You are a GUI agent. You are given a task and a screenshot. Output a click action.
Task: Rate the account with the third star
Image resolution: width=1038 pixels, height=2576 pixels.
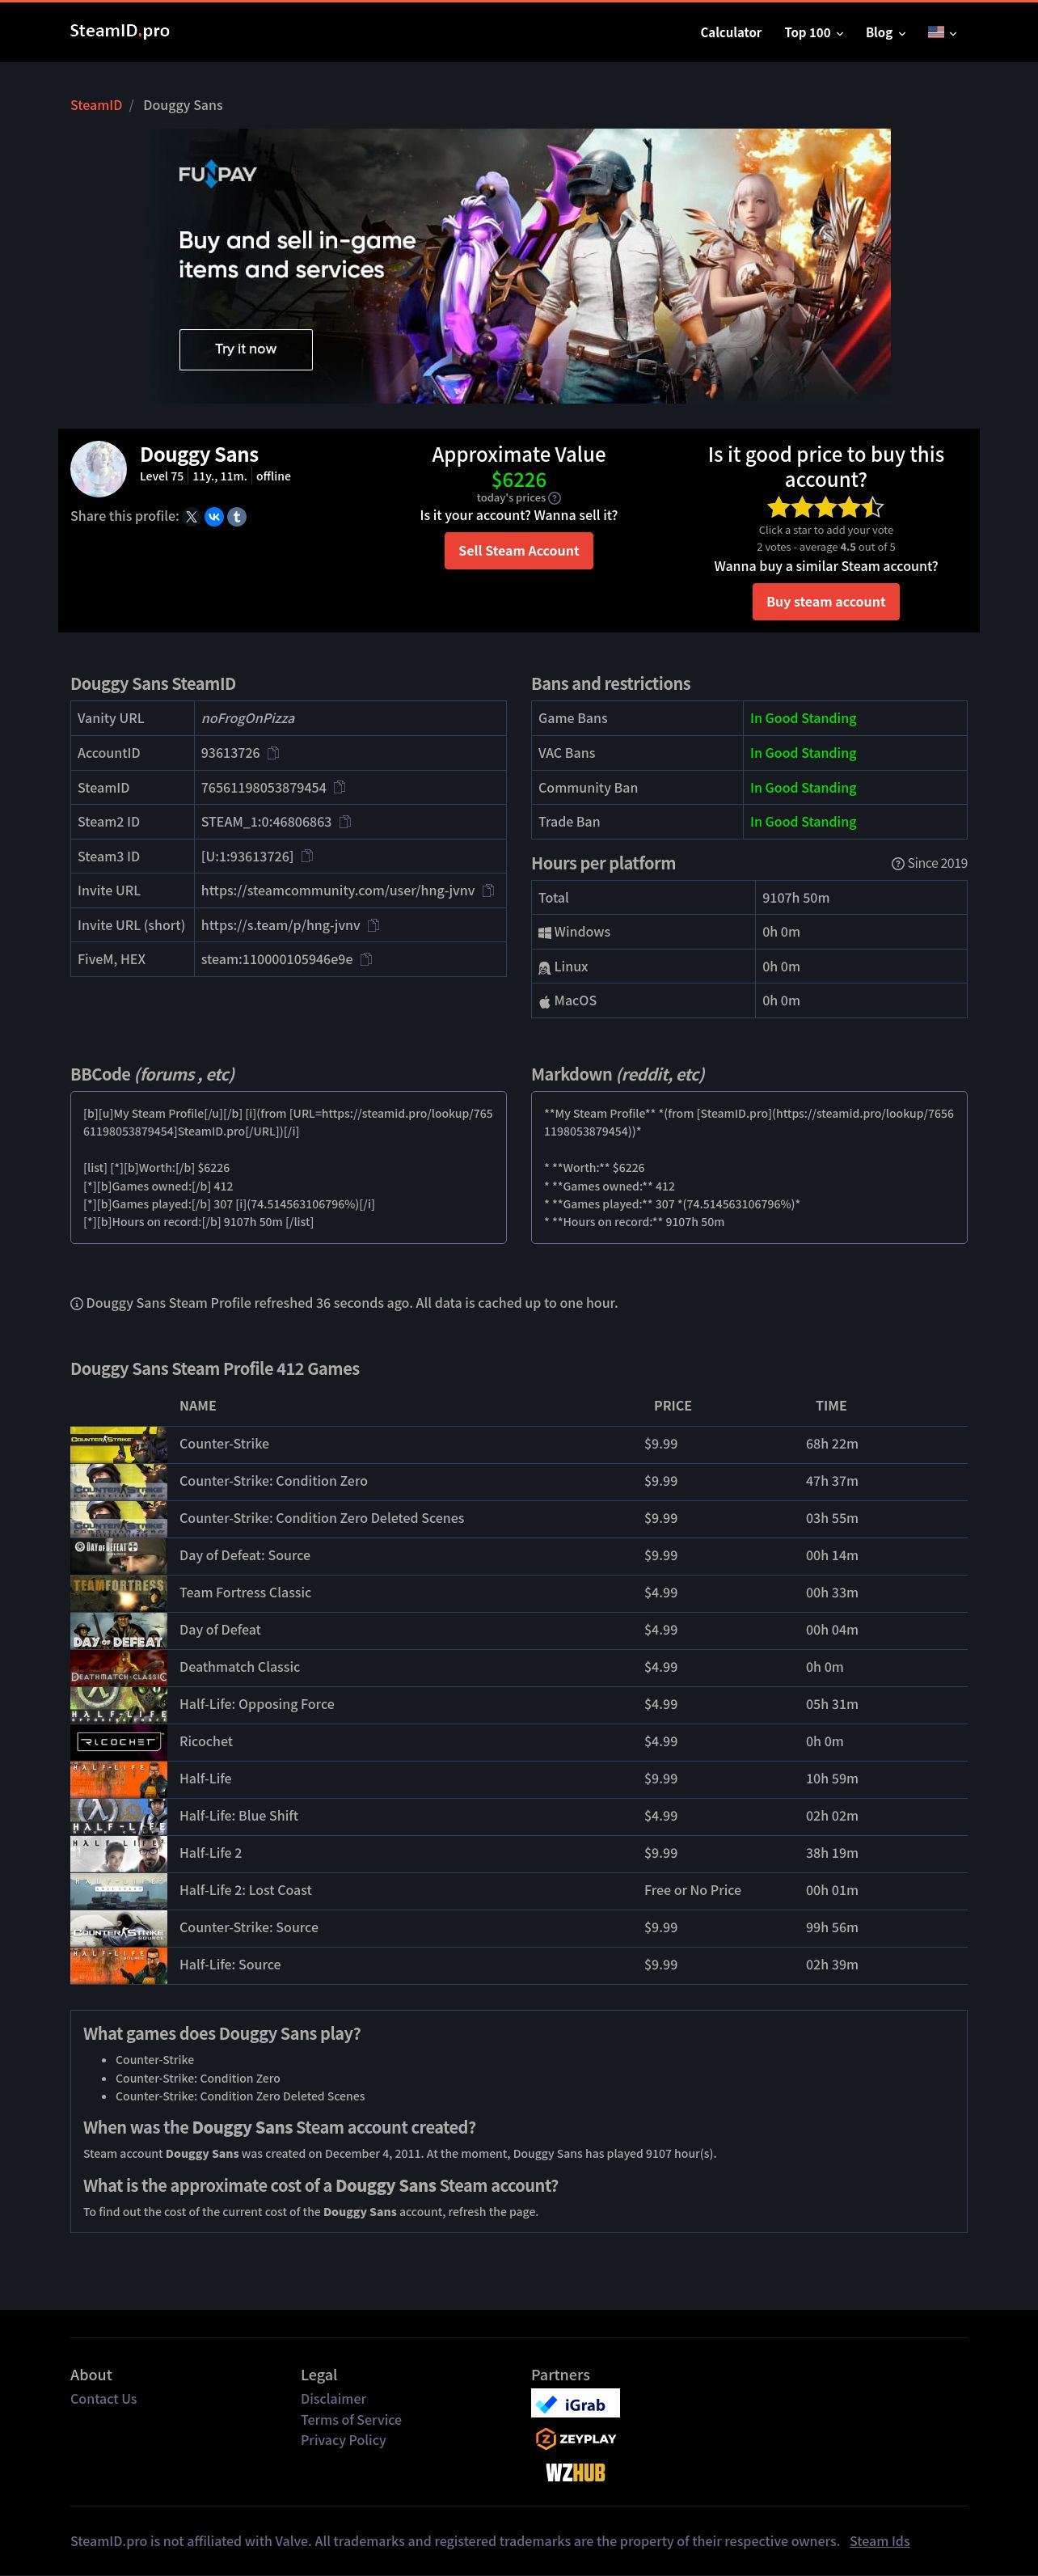coord(826,507)
